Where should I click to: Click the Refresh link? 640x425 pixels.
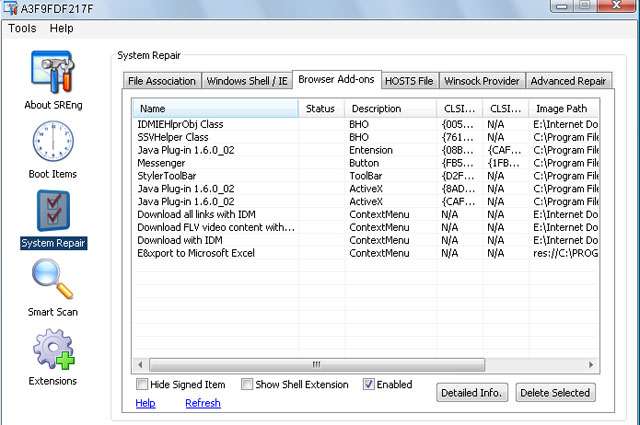coord(202,403)
